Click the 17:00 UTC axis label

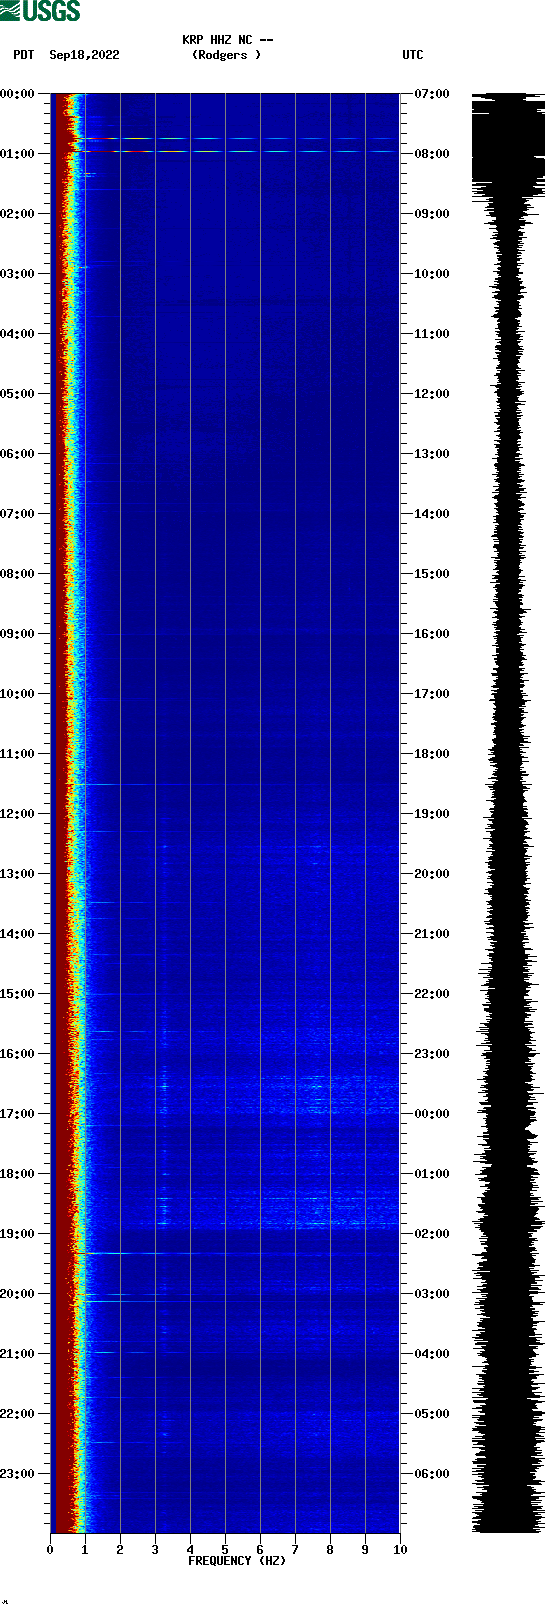[x=432, y=694]
